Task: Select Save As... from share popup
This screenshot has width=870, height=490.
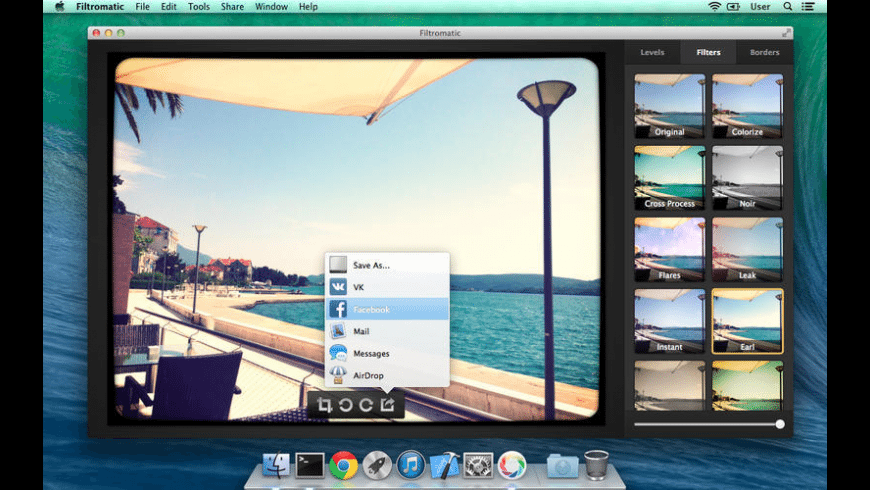Action: (x=386, y=265)
